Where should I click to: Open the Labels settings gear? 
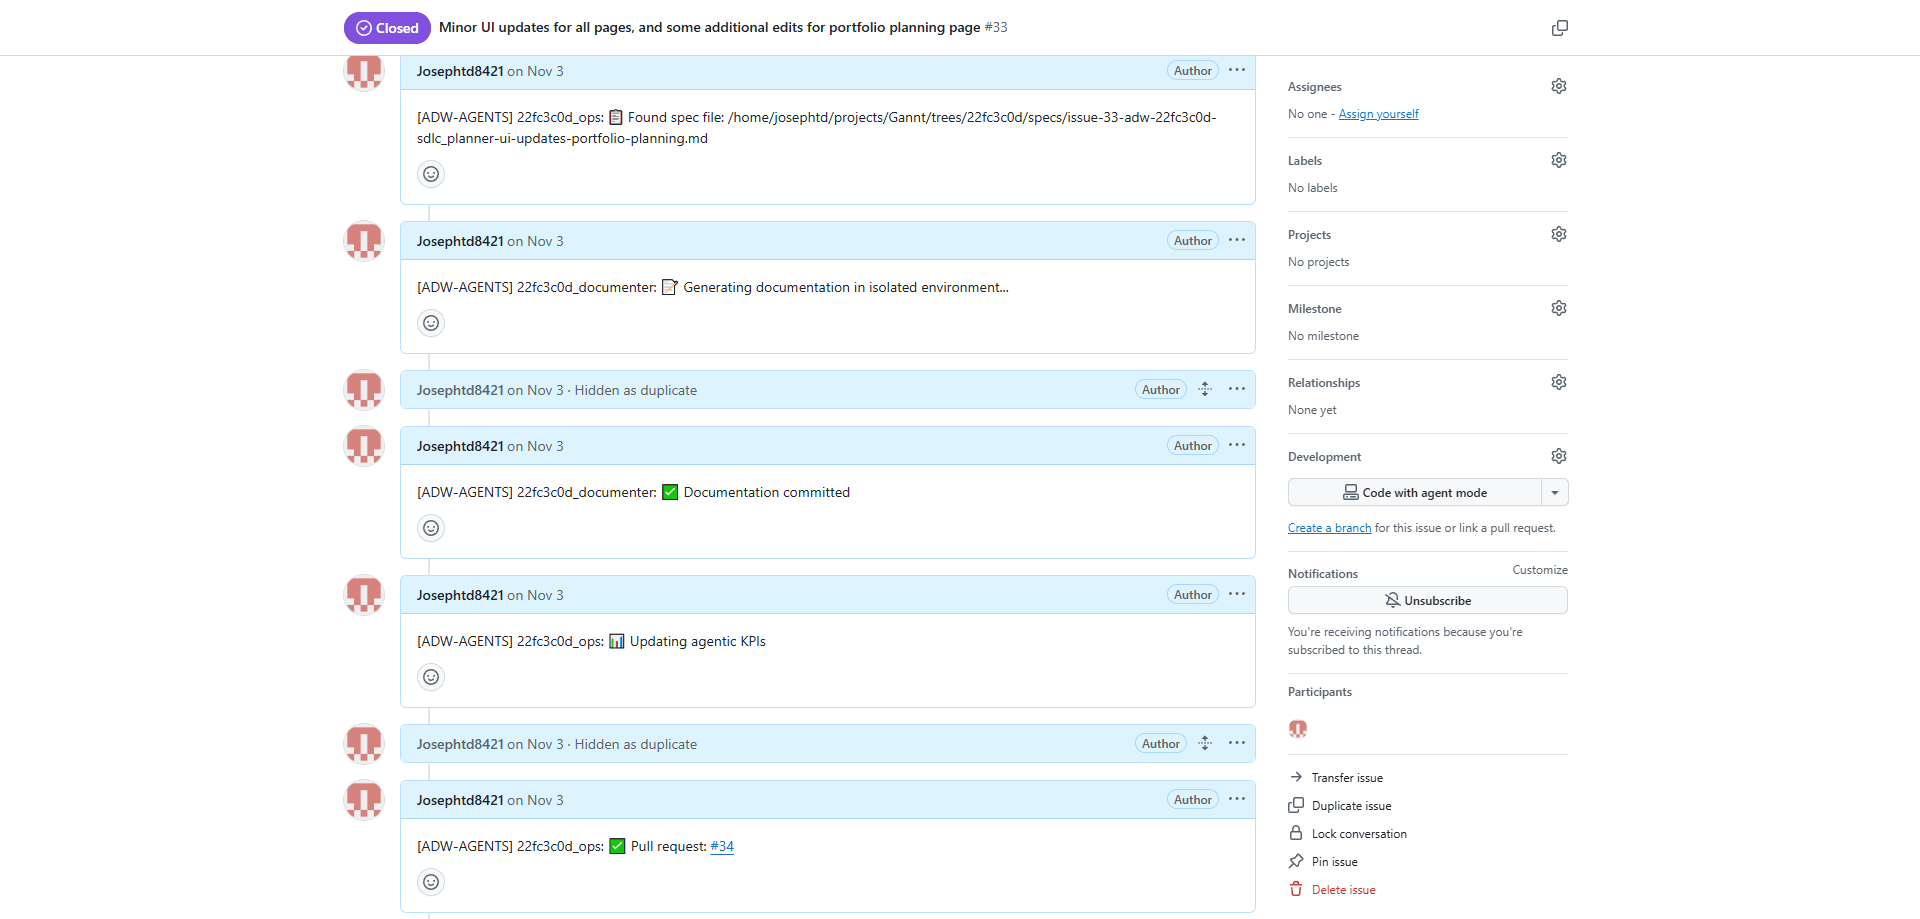[x=1558, y=159]
